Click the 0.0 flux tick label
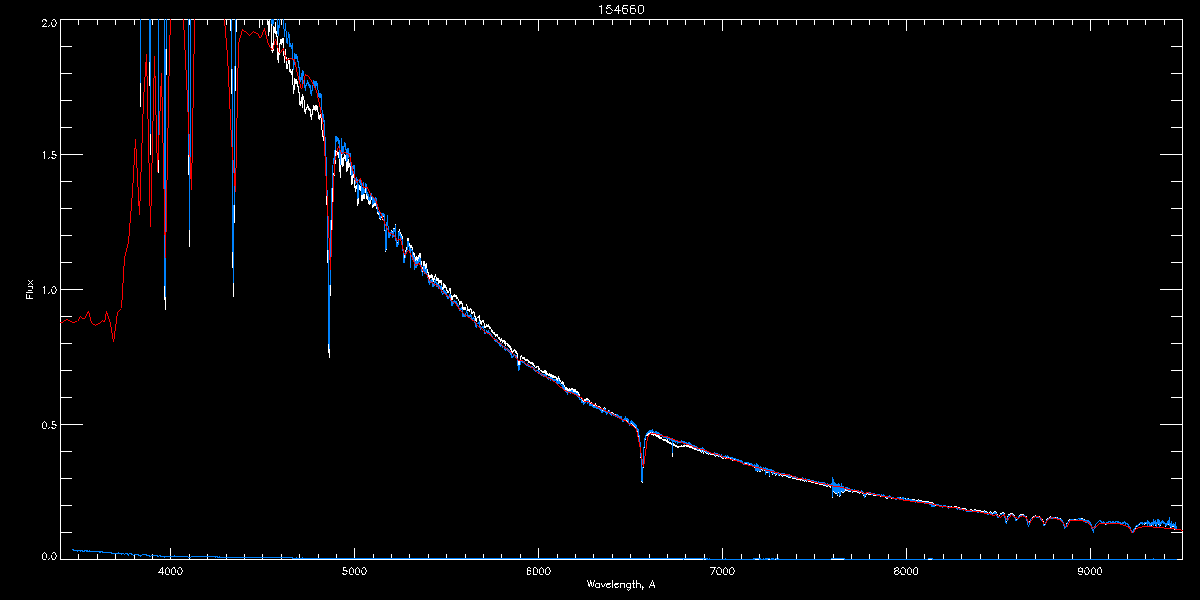 [47, 555]
